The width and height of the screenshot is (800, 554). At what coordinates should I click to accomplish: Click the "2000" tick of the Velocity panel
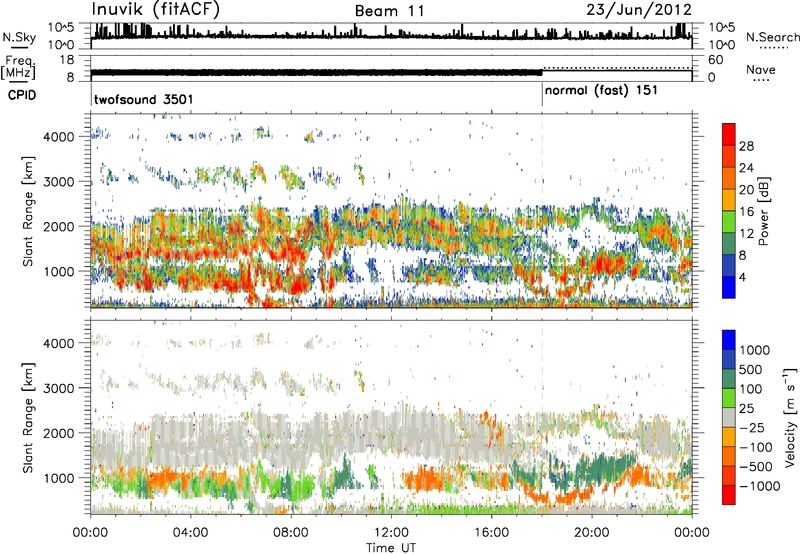pos(59,433)
